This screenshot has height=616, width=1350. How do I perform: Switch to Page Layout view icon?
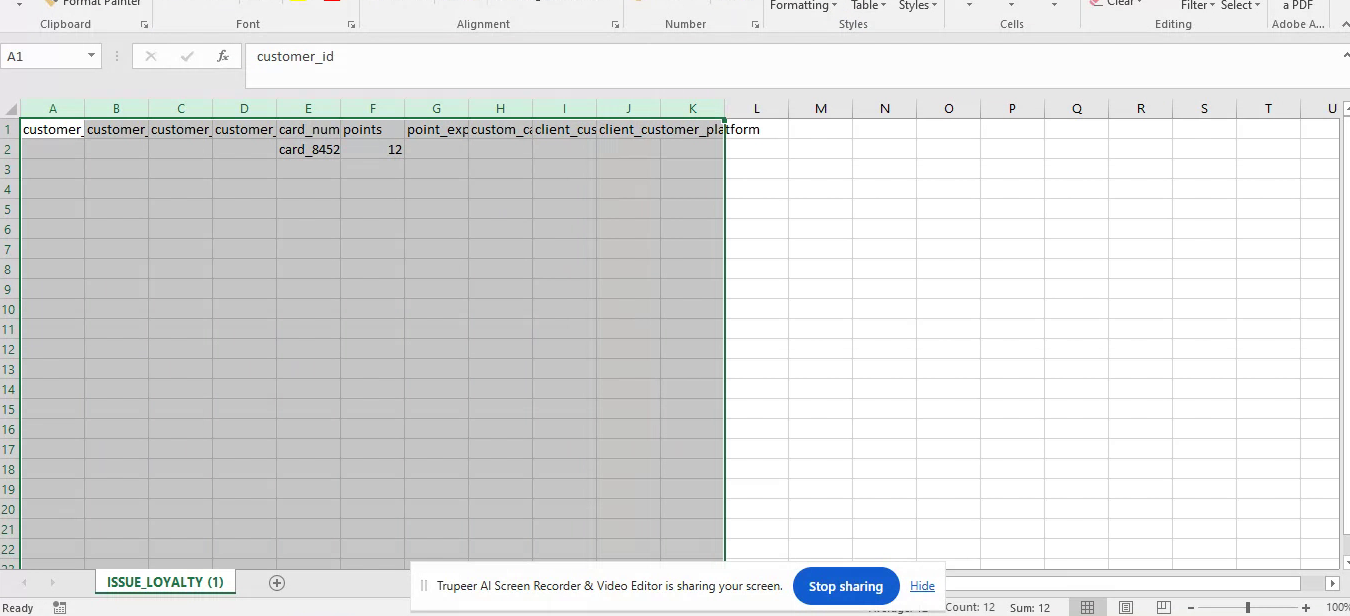point(1126,607)
